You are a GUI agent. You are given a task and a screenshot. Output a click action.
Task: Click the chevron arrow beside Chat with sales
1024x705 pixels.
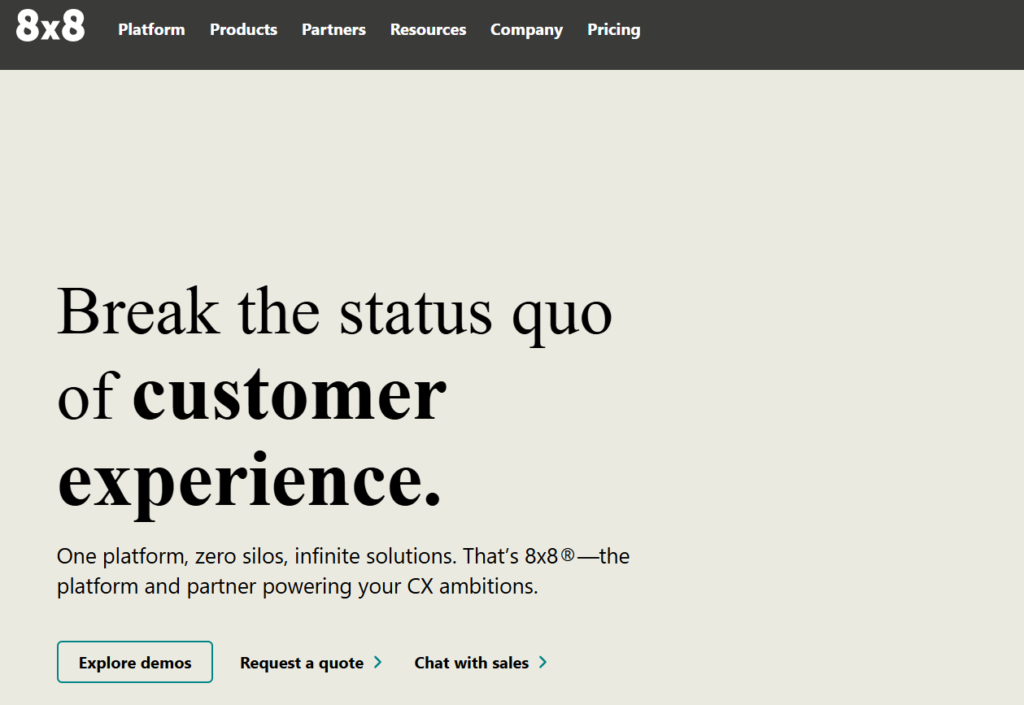pos(543,662)
